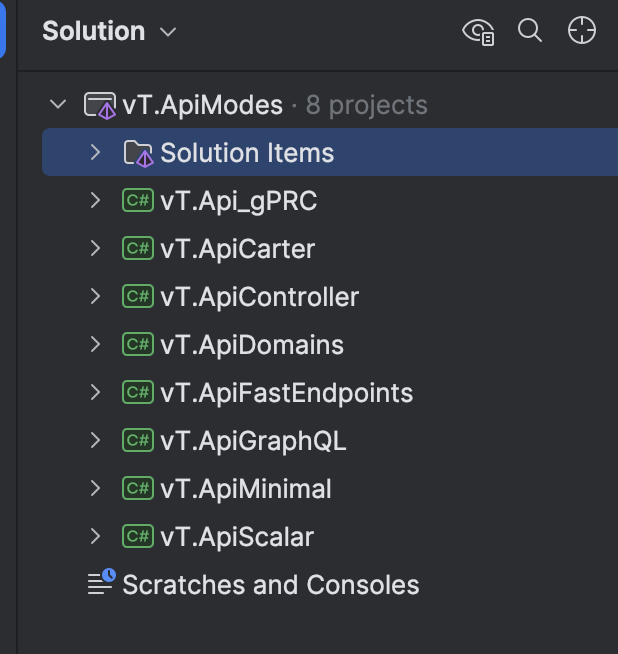
Task: Click the Scratches and Consoles icon
Action: point(102,581)
